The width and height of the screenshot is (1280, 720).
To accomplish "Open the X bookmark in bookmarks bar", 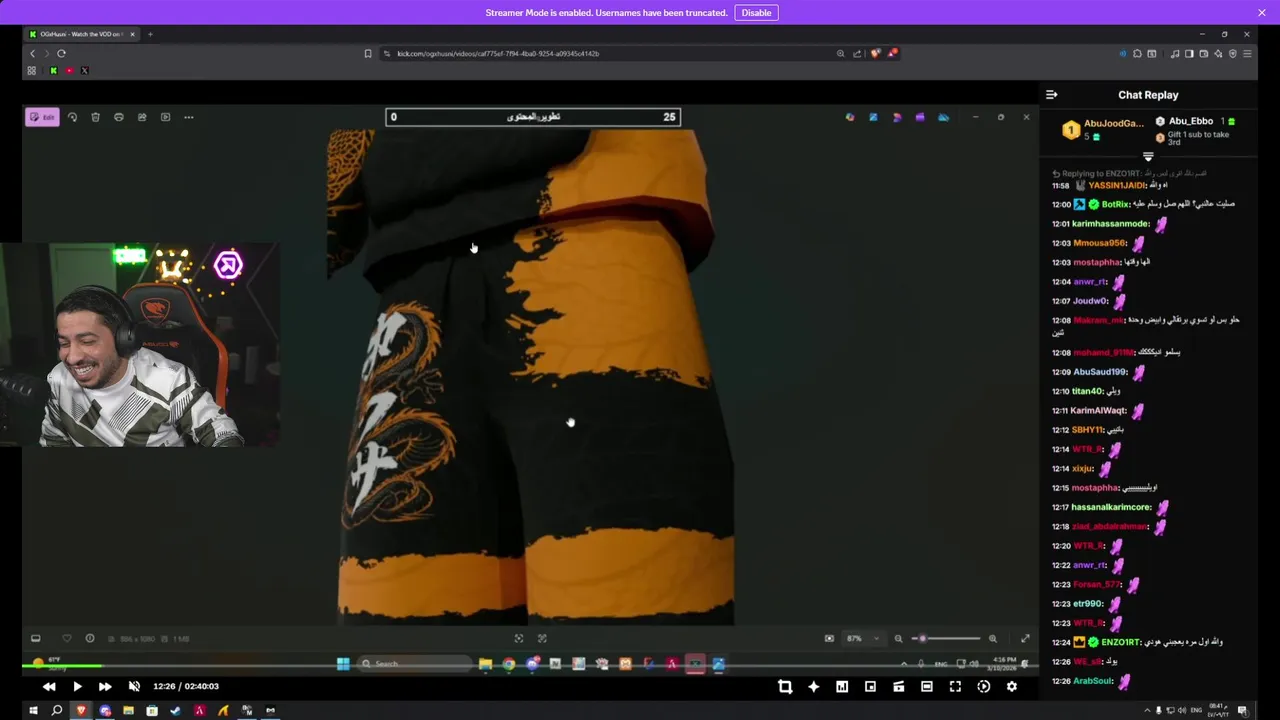I will pos(84,71).
